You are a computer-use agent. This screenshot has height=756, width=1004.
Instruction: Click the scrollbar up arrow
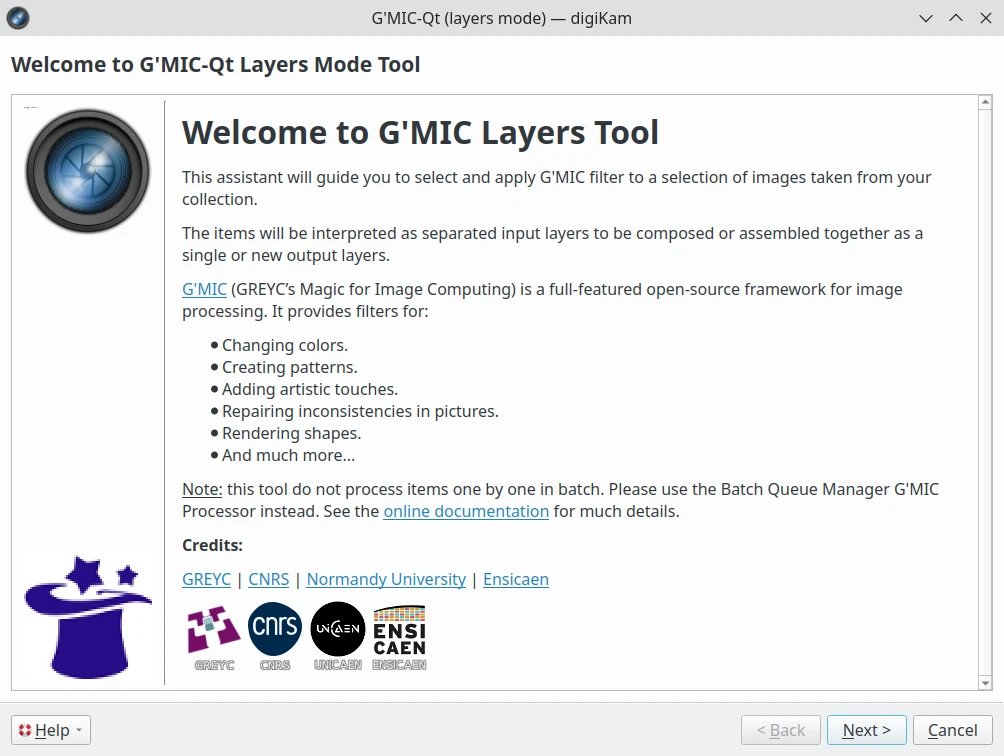click(x=985, y=103)
